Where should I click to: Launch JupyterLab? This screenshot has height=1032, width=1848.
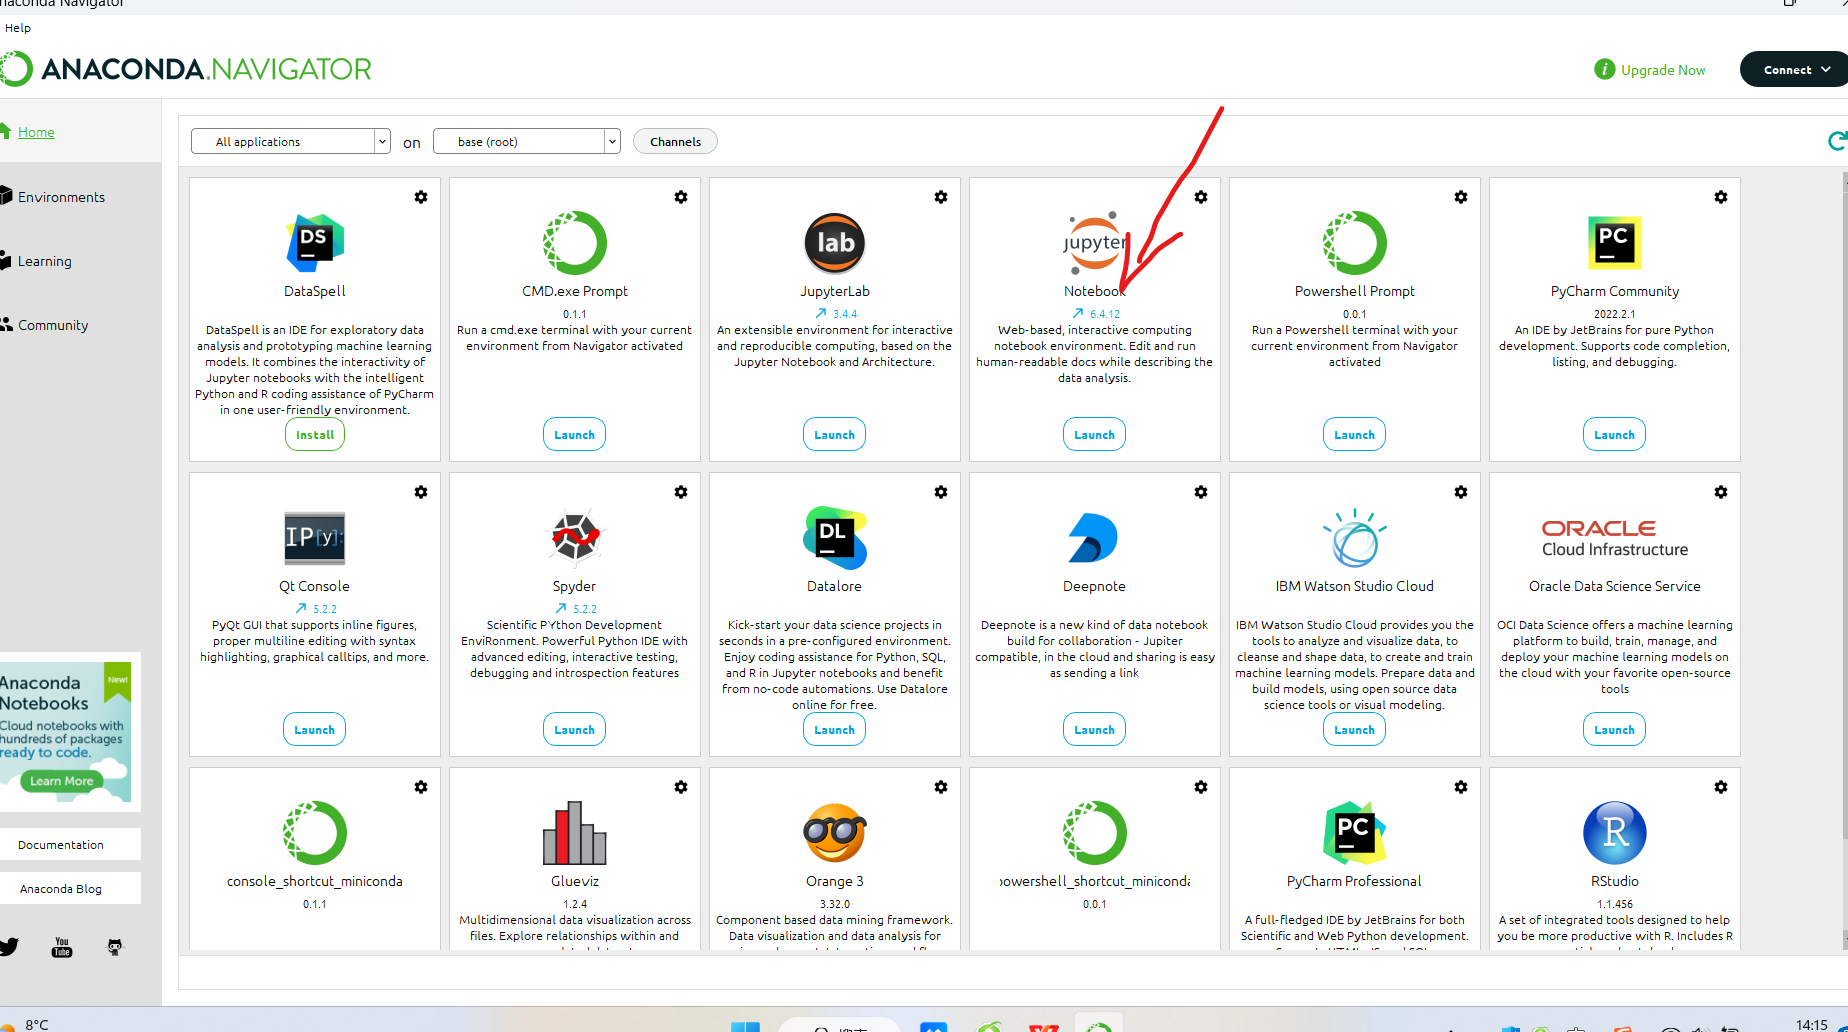[835, 434]
